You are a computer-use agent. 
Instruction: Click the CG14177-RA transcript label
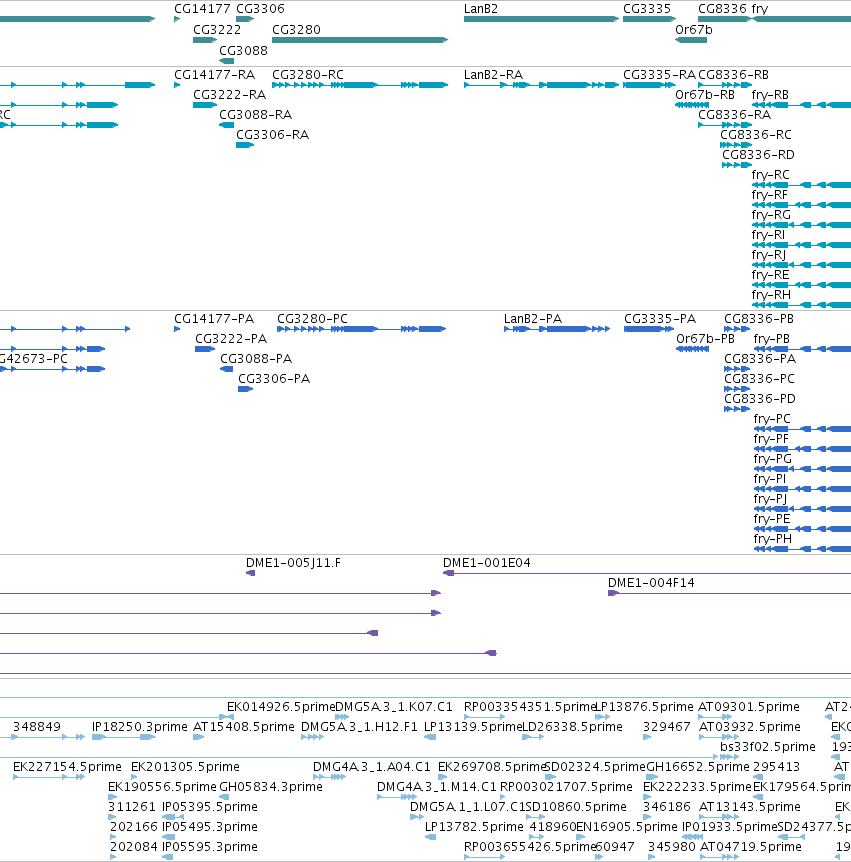[x=214, y=75]
